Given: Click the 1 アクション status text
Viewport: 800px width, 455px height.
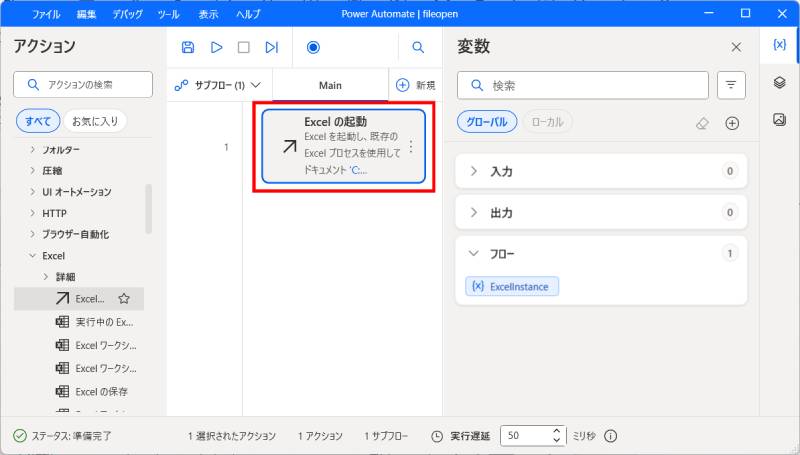Looking at the screenshot, I should [x=320, y=436].
